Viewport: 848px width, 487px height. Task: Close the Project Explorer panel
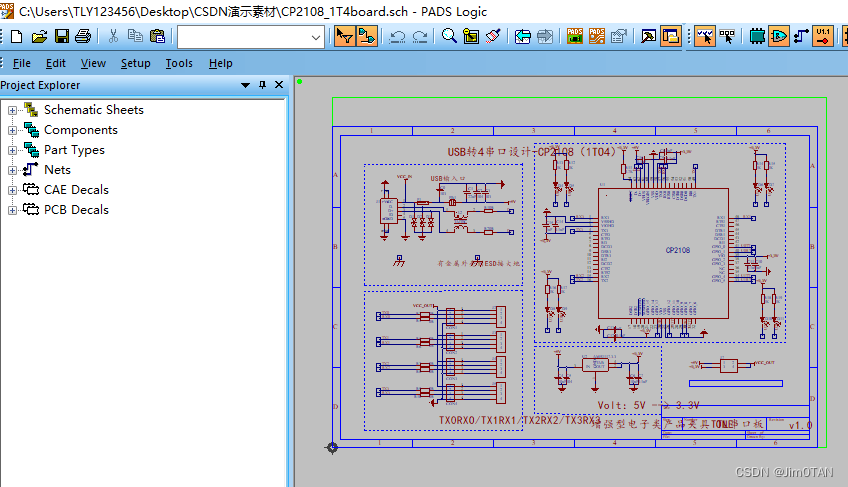point(279,84)
